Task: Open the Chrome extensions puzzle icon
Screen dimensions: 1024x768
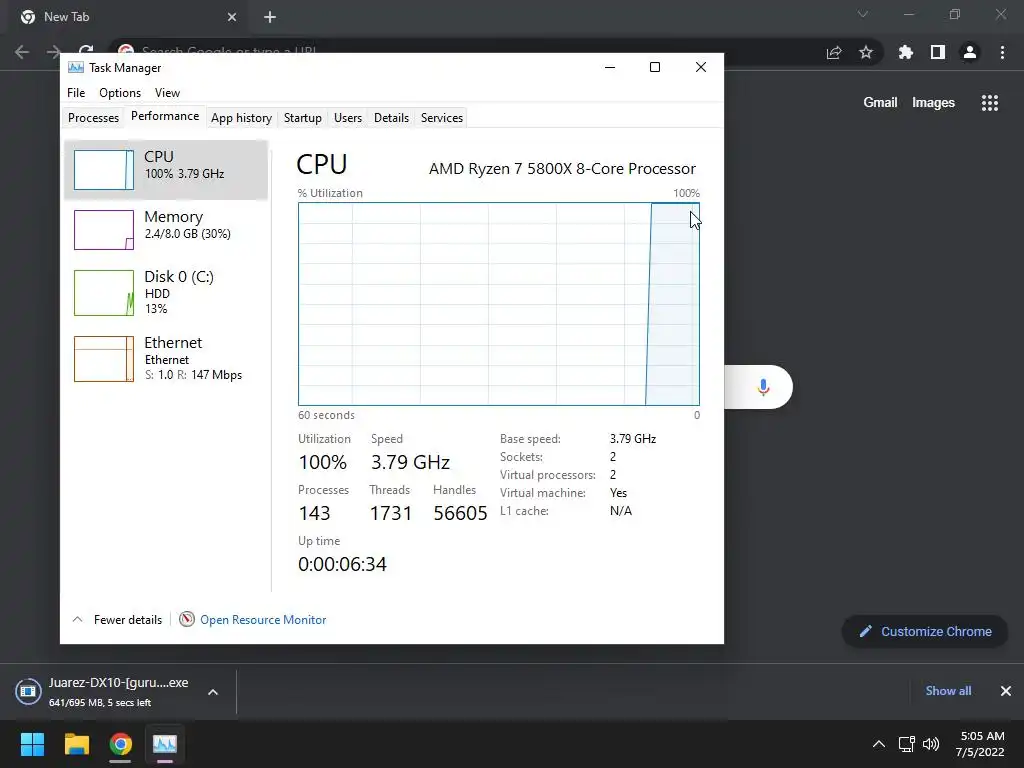Action: [906, 52]
